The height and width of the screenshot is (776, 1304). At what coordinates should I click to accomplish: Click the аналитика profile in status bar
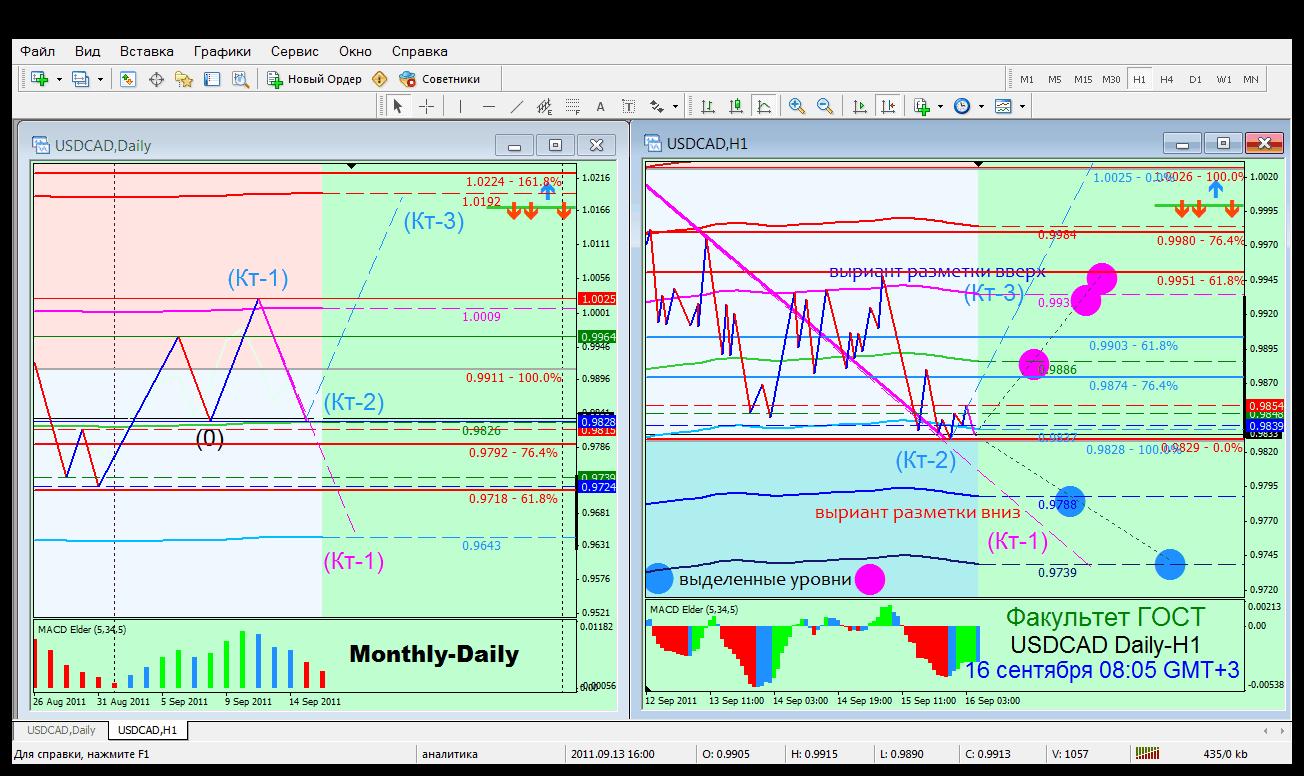450,754
